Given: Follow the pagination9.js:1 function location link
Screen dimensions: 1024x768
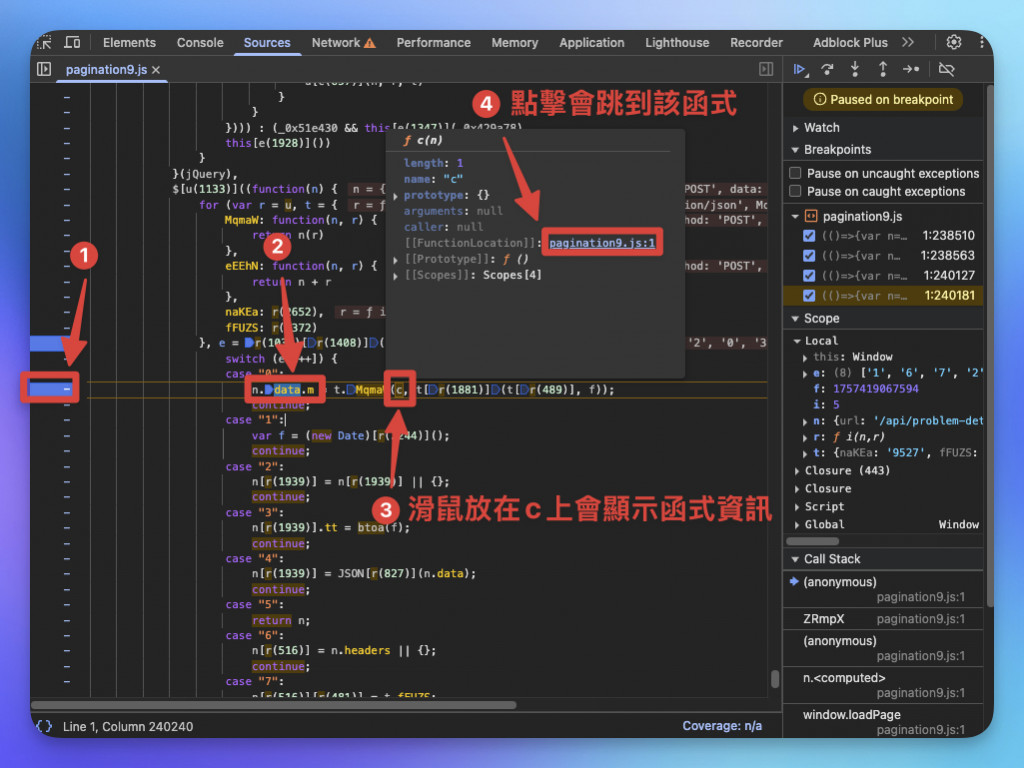Looking at the screenshot, I should click(x=601, y=243).
